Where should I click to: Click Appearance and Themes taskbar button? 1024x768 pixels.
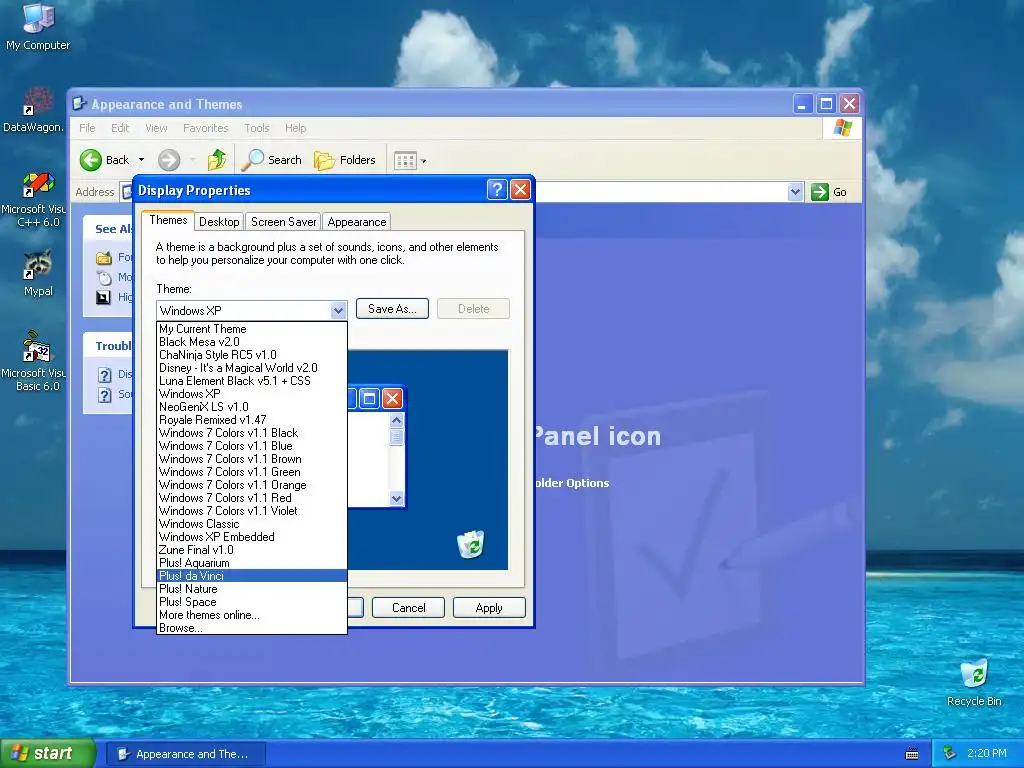185,754
